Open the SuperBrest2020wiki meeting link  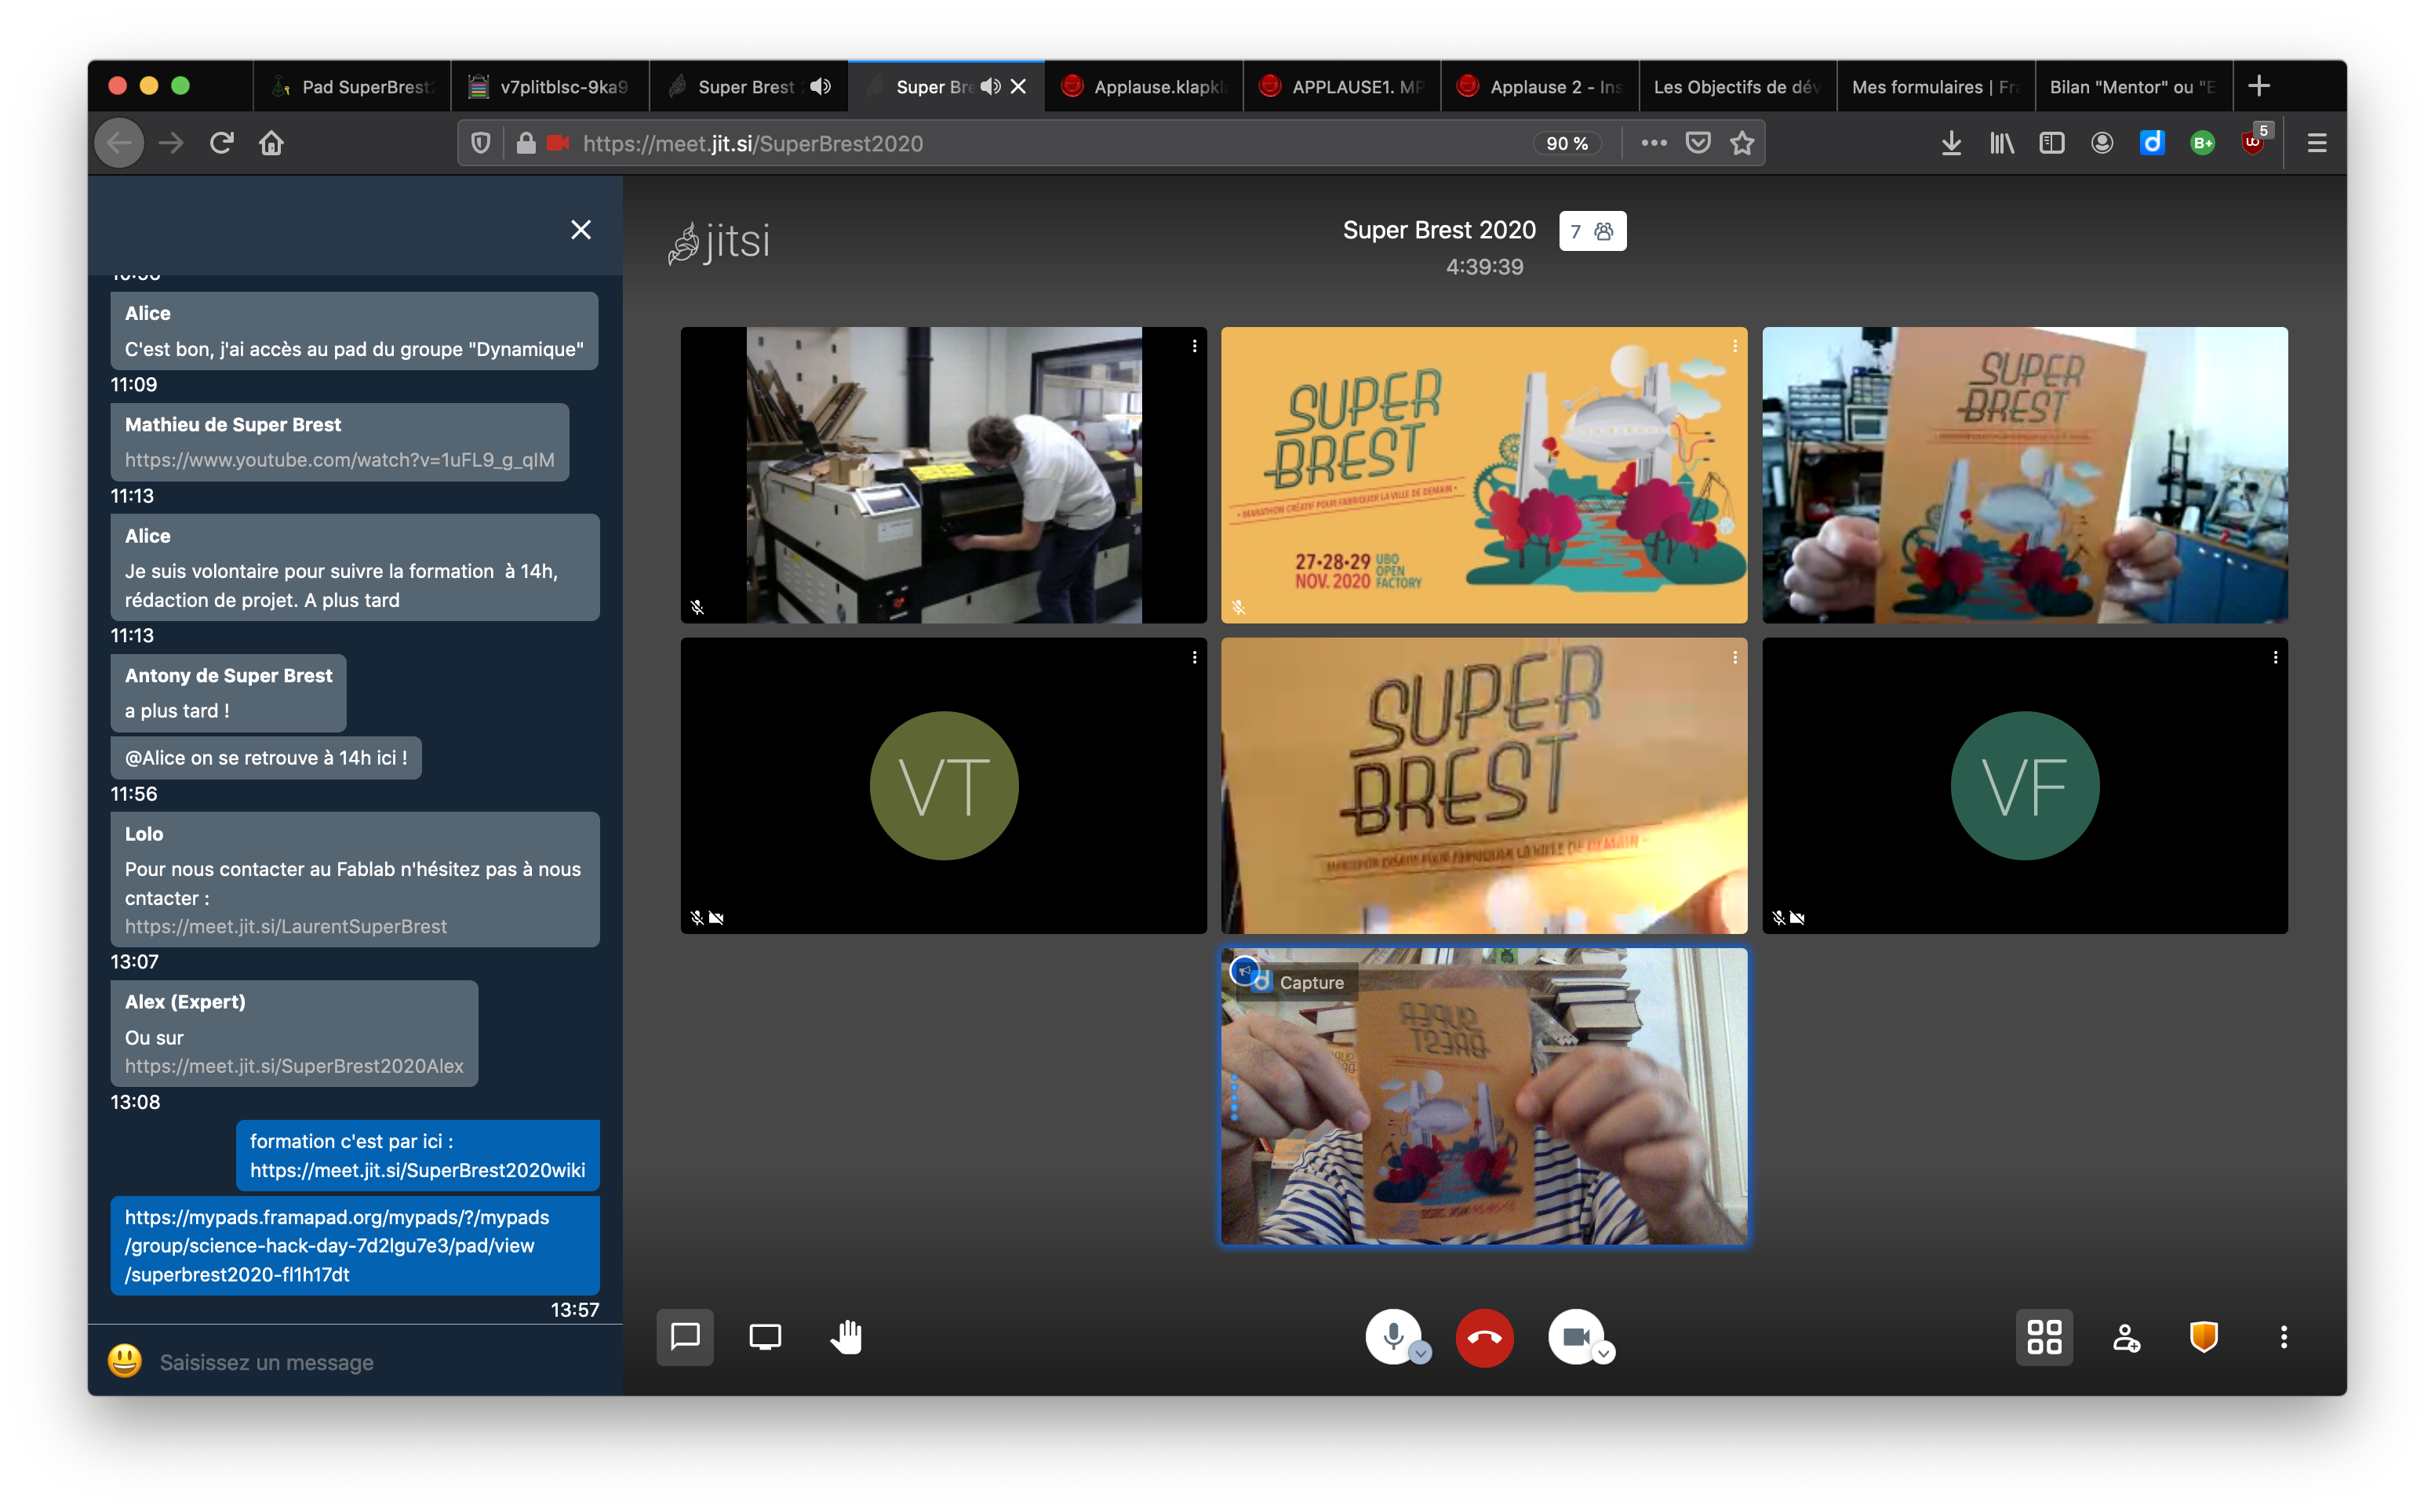pos(417,1170)
